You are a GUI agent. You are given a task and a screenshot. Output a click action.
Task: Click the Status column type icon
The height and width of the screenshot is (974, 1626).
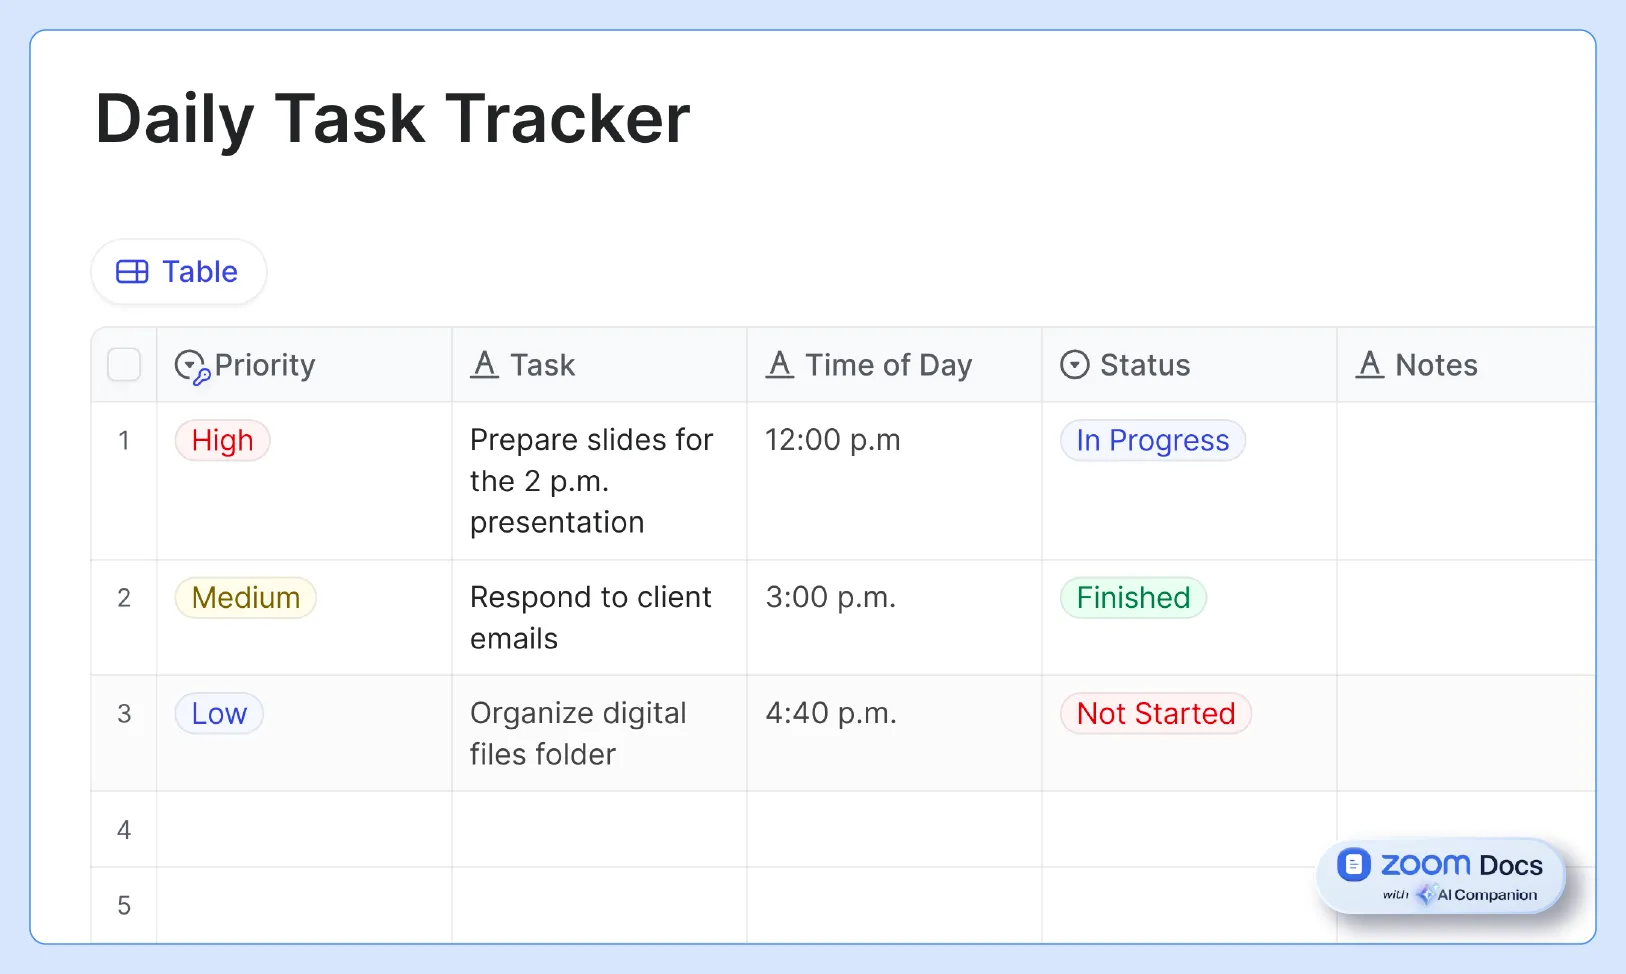pyautogui.click(x=1074, y=365)
